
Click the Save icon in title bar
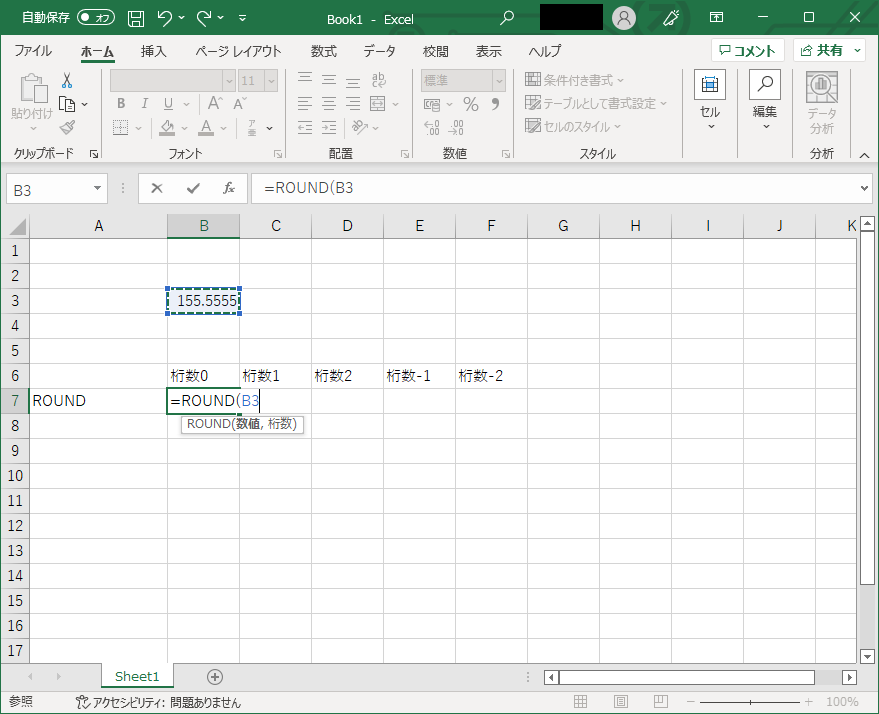pos(136,18)
